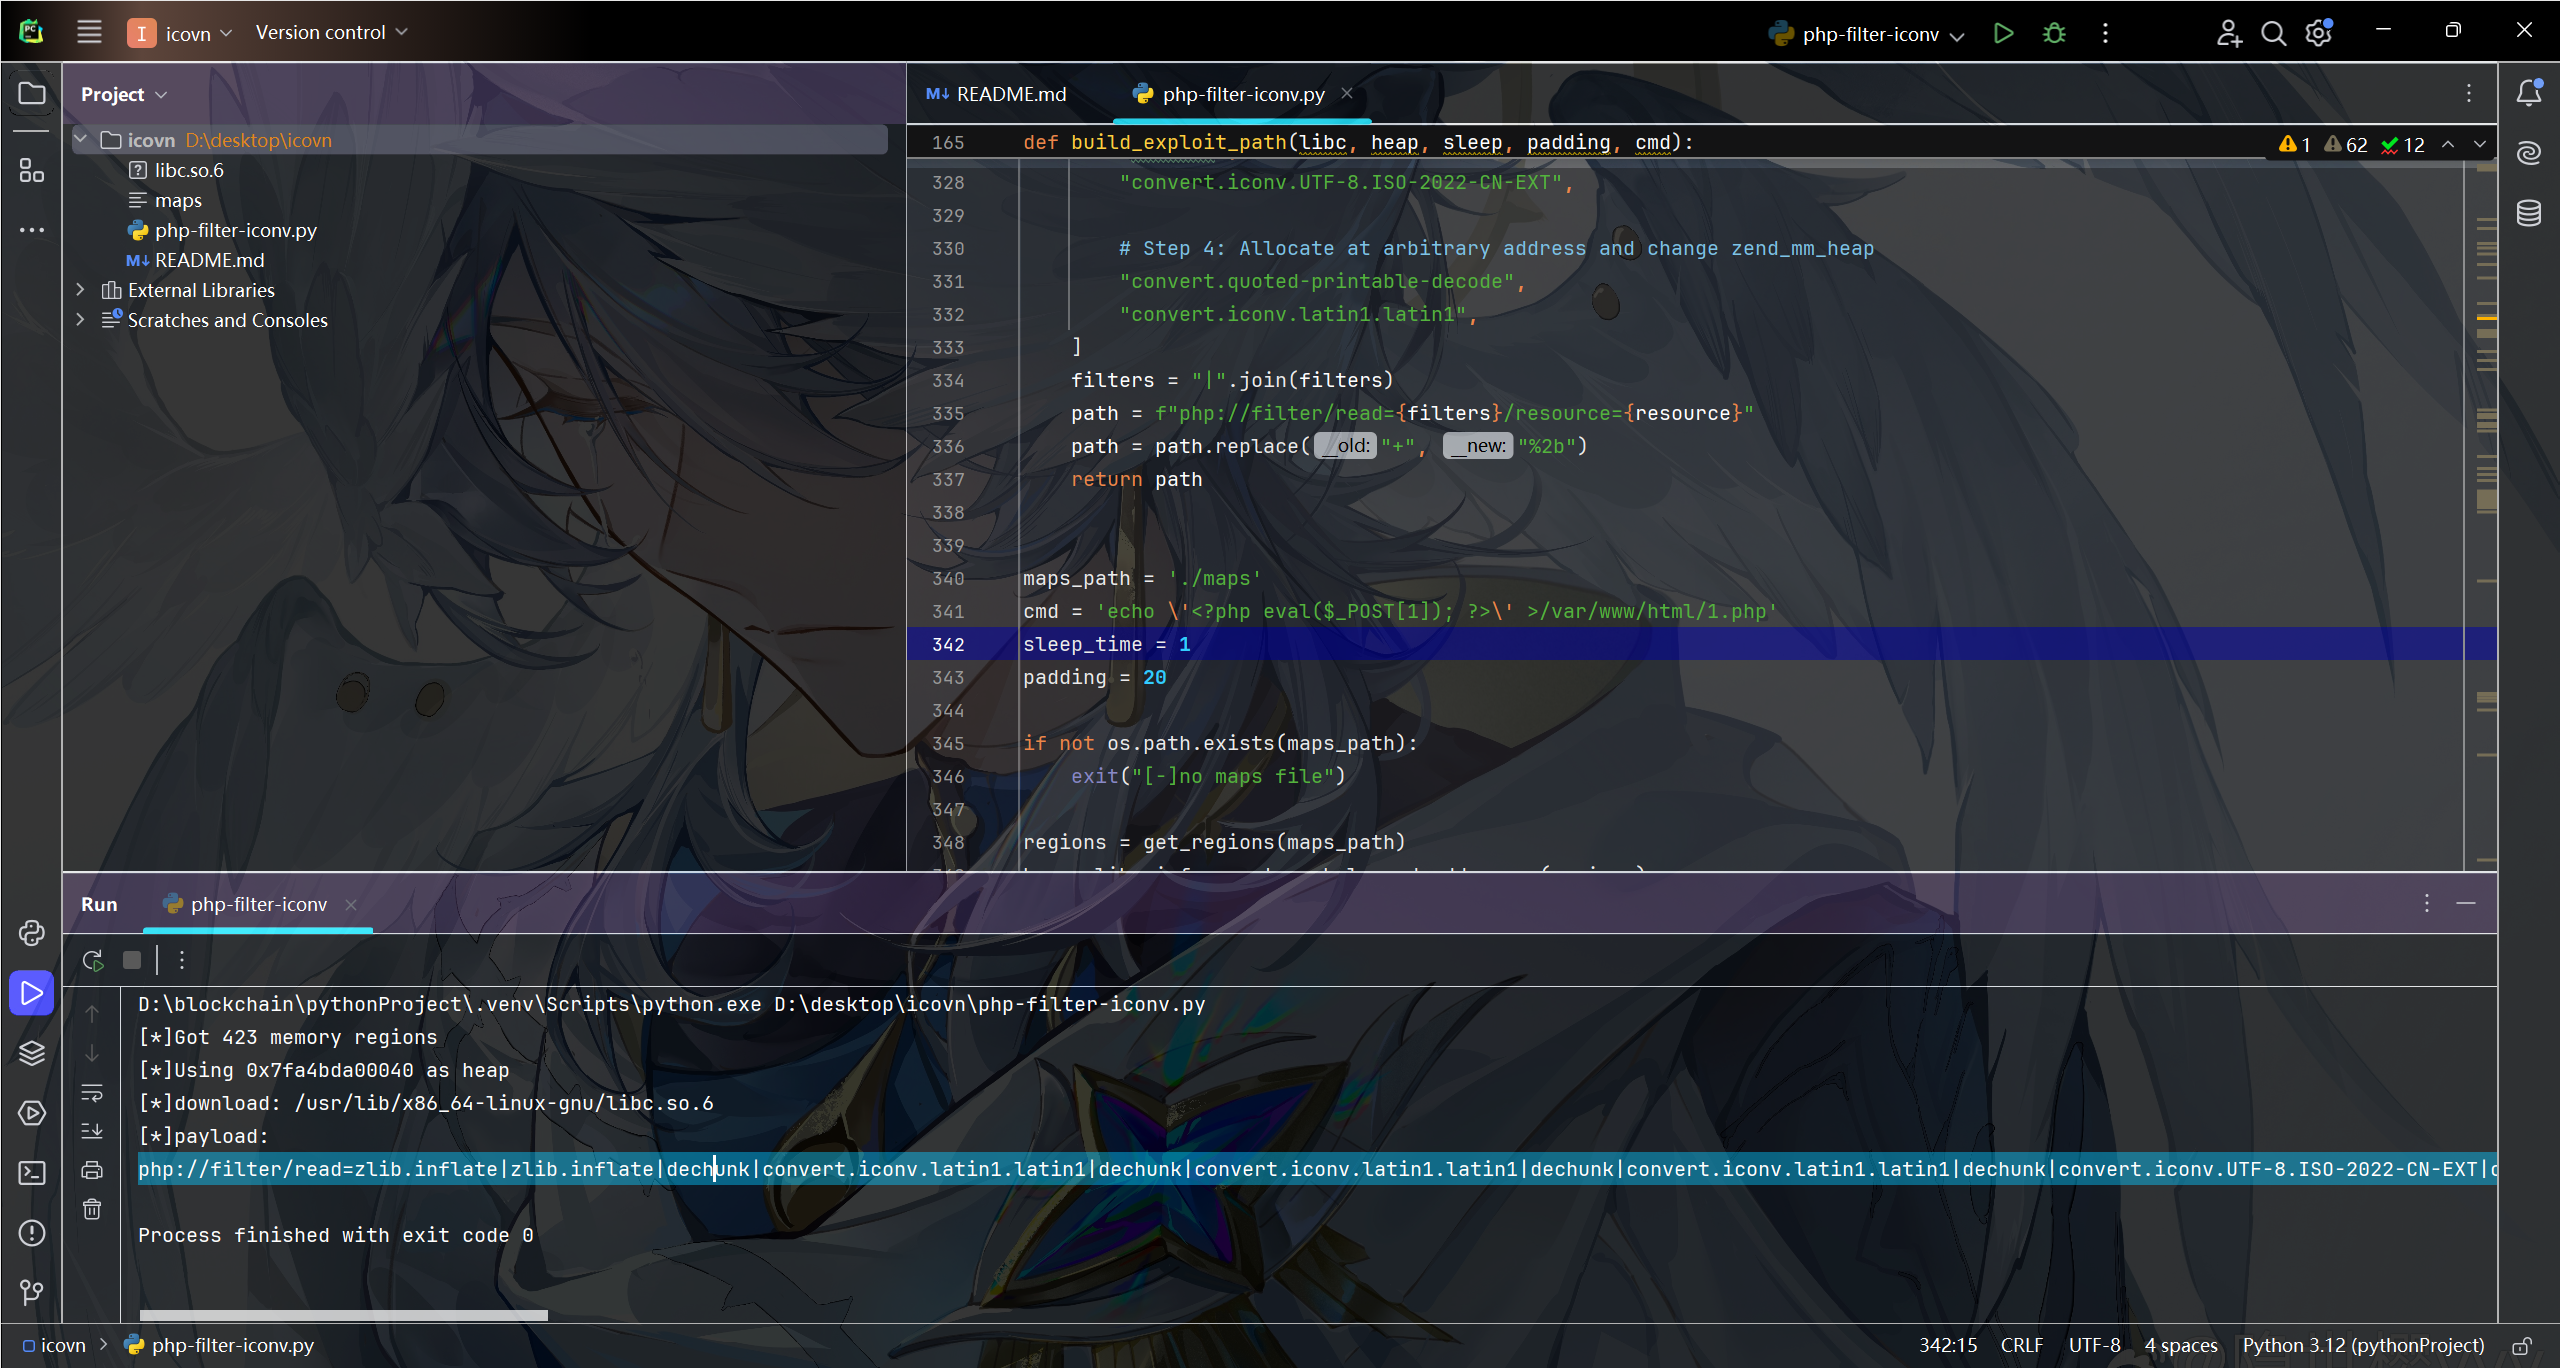Select the maps file in project tree
The width and height of the screenshot is (2560, 1368).
(x=178, y=200)
